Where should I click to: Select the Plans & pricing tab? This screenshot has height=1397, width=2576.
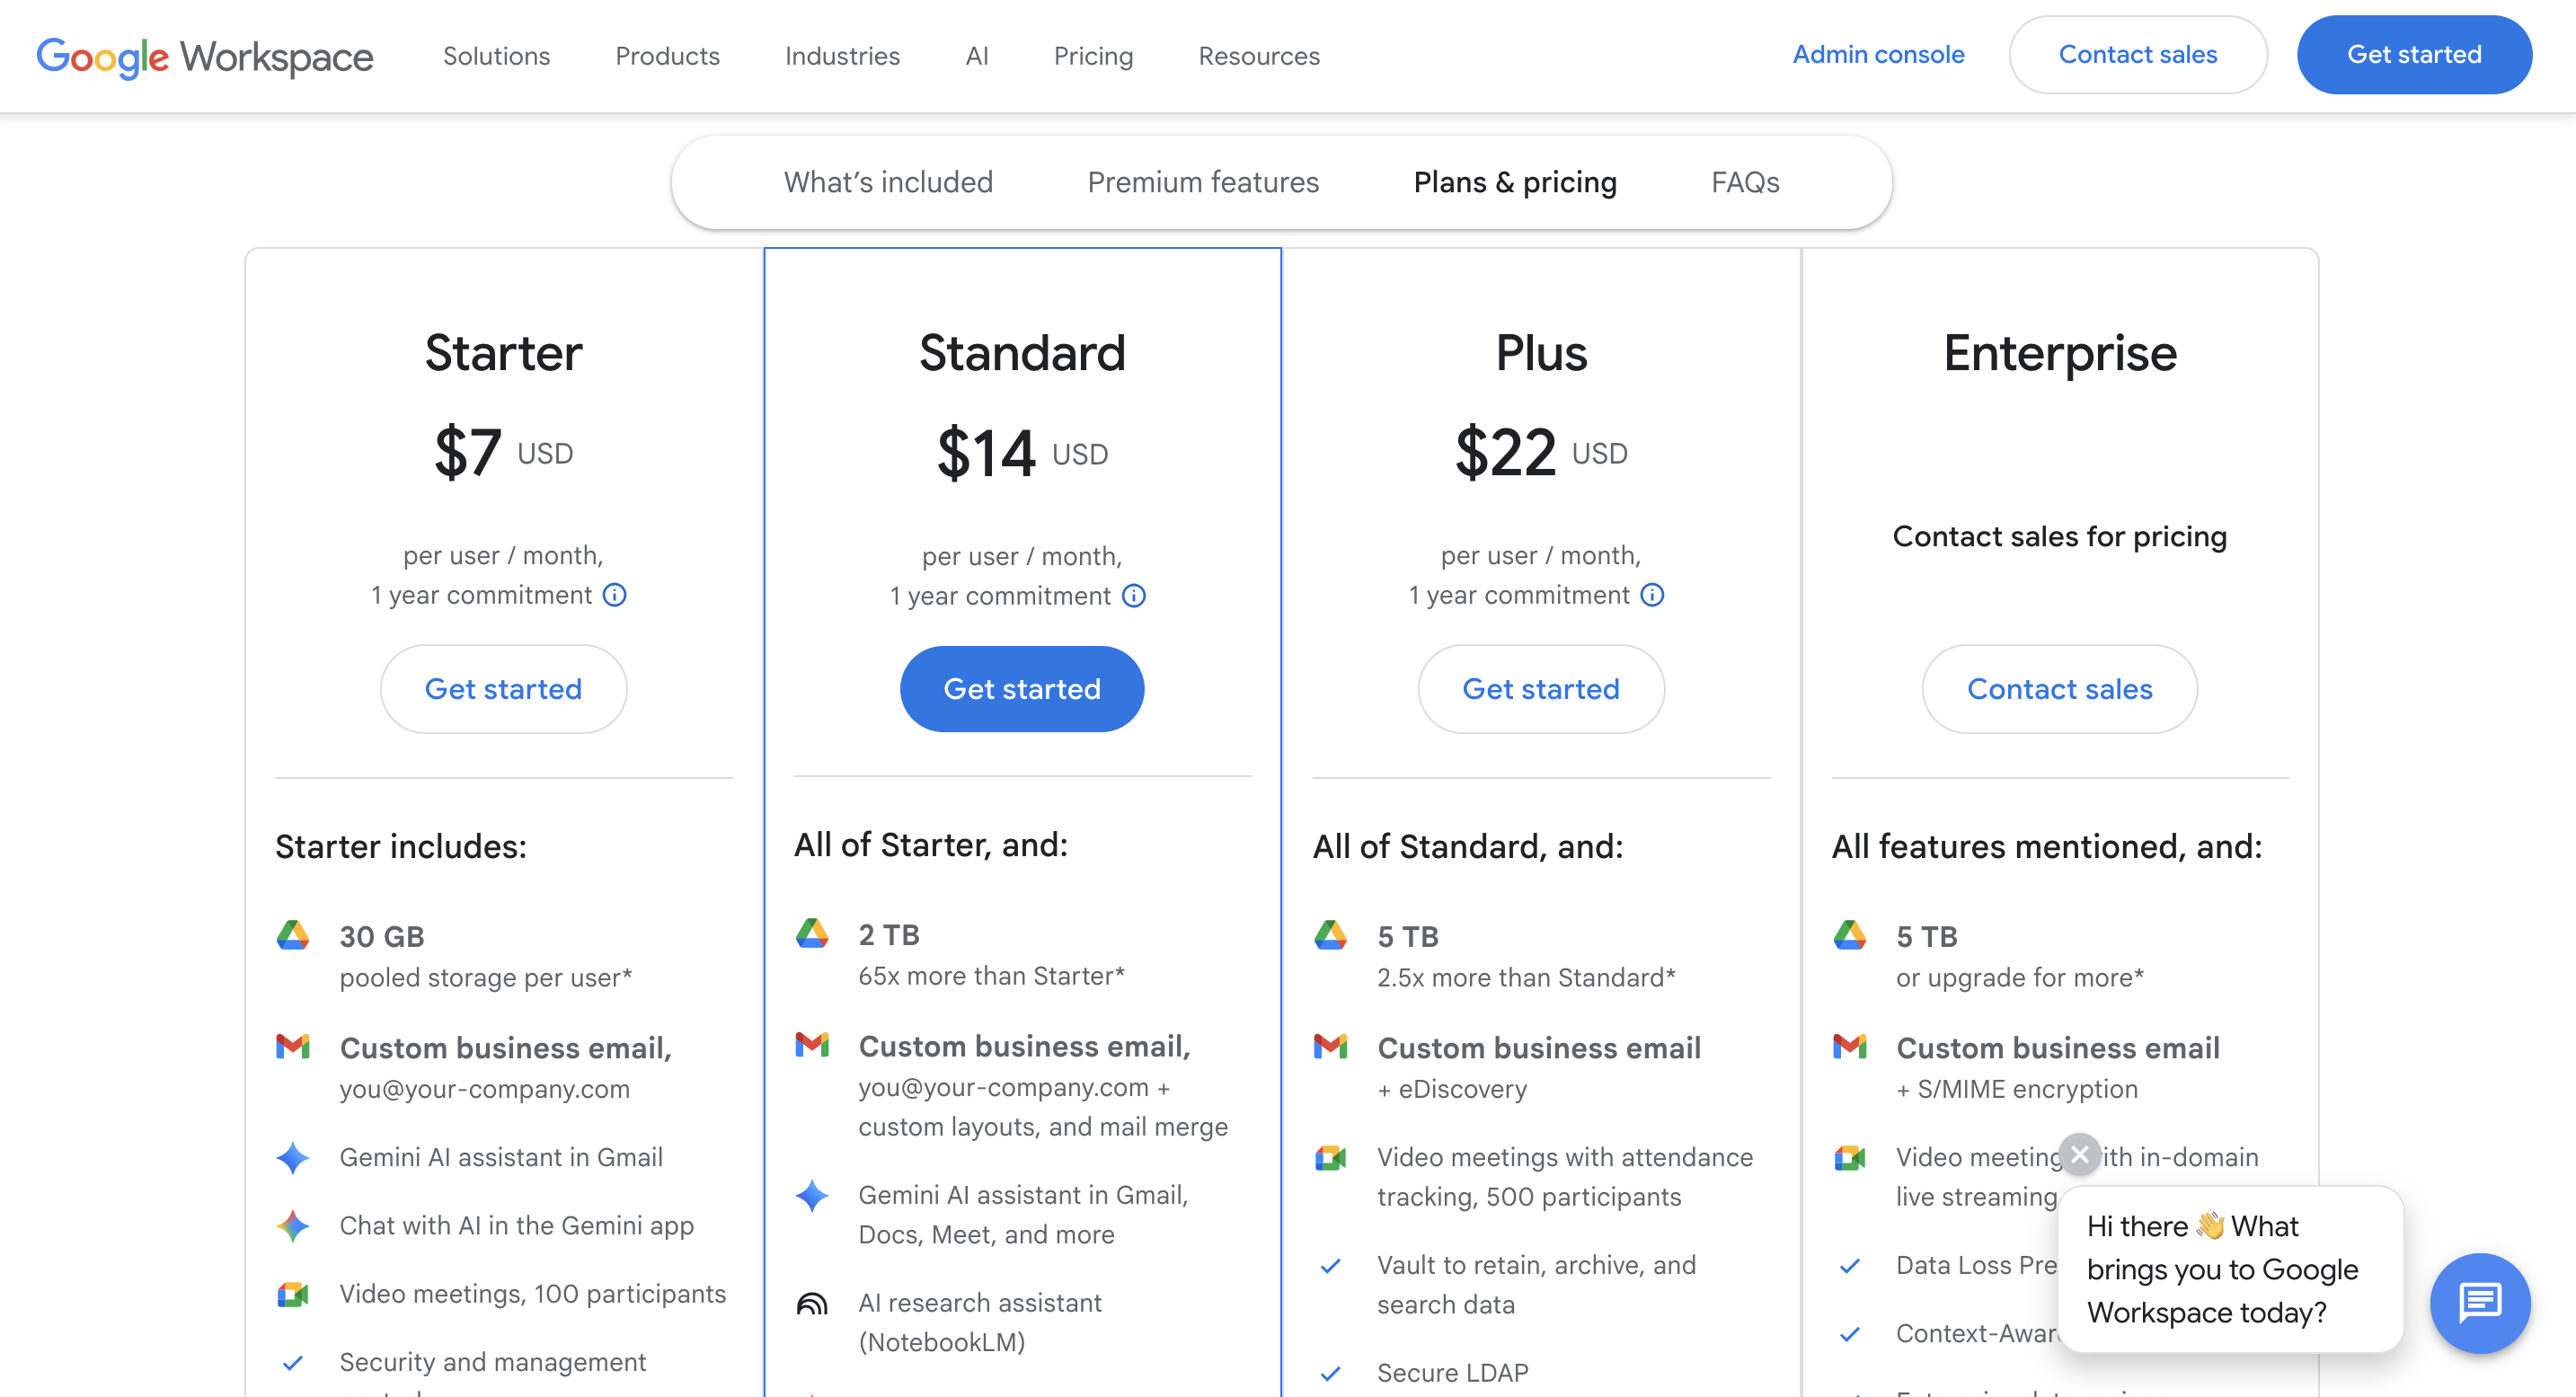pyautogui.click(x=1515, y=182)
